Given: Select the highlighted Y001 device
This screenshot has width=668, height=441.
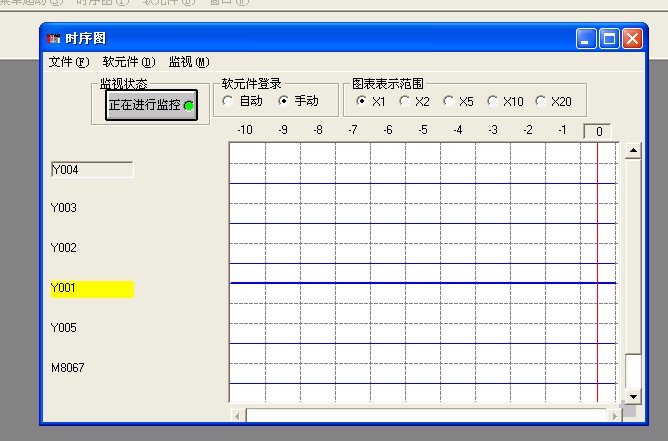Looking at the screenshot, I should [92, 289].
